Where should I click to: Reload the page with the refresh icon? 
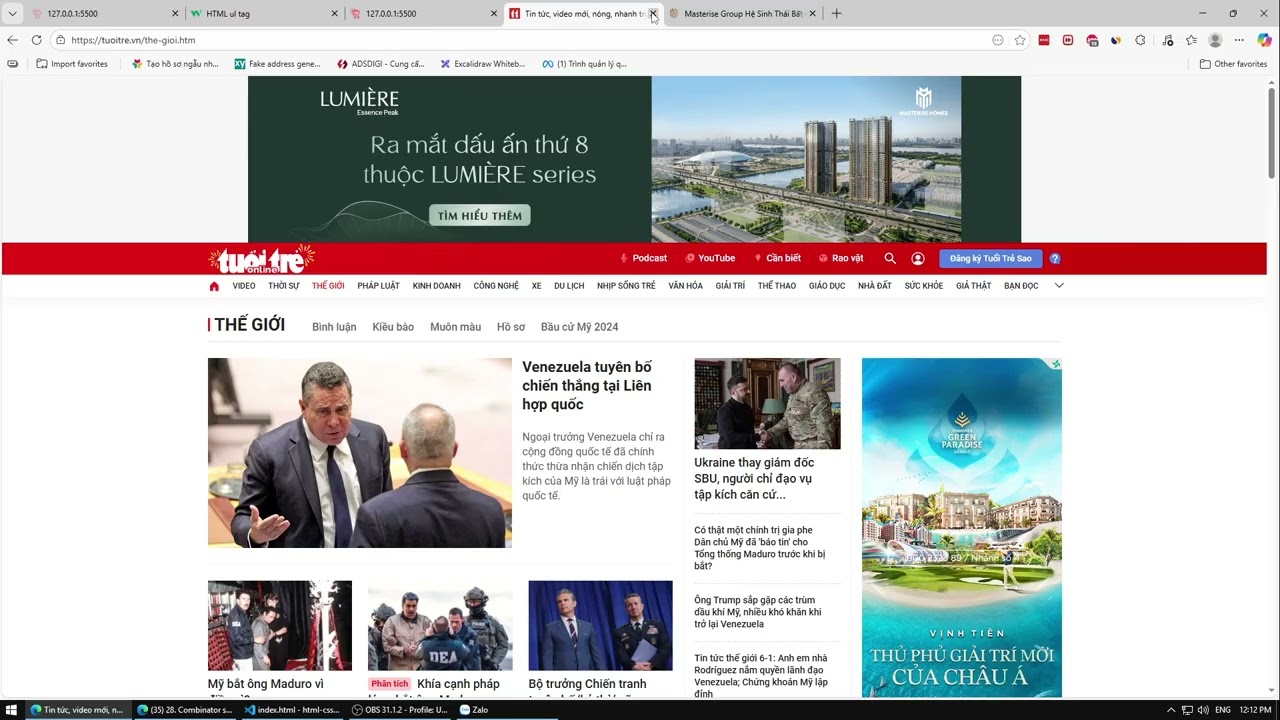point(36,40)
